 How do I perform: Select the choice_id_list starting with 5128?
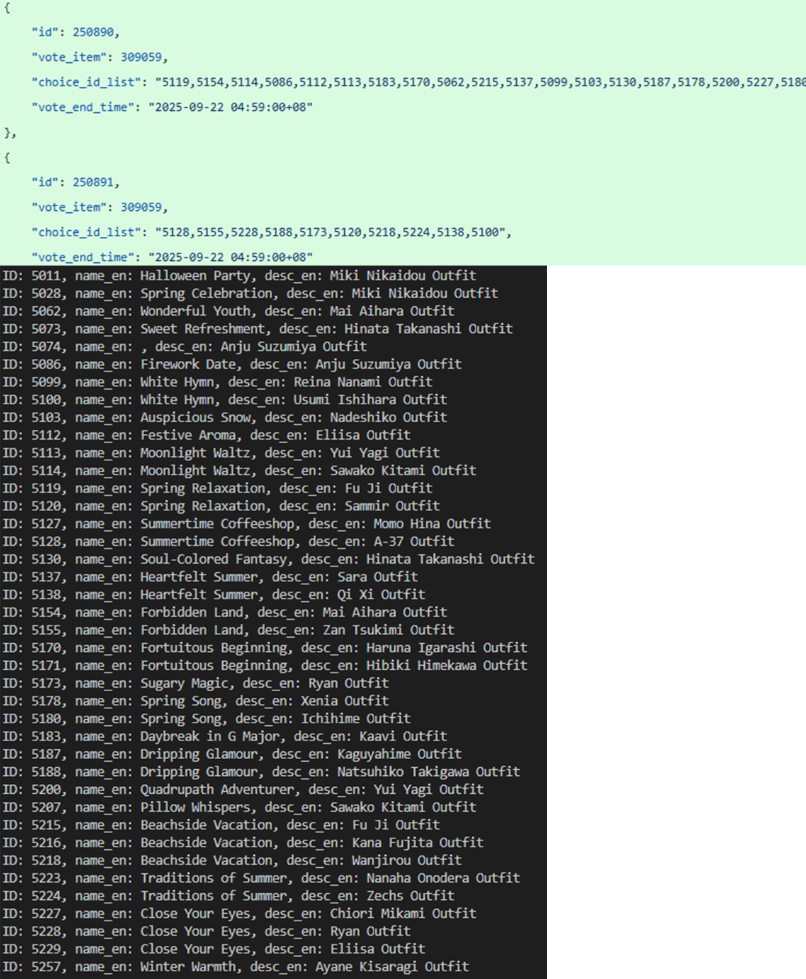pyautogui.click(x=272, y=232)
